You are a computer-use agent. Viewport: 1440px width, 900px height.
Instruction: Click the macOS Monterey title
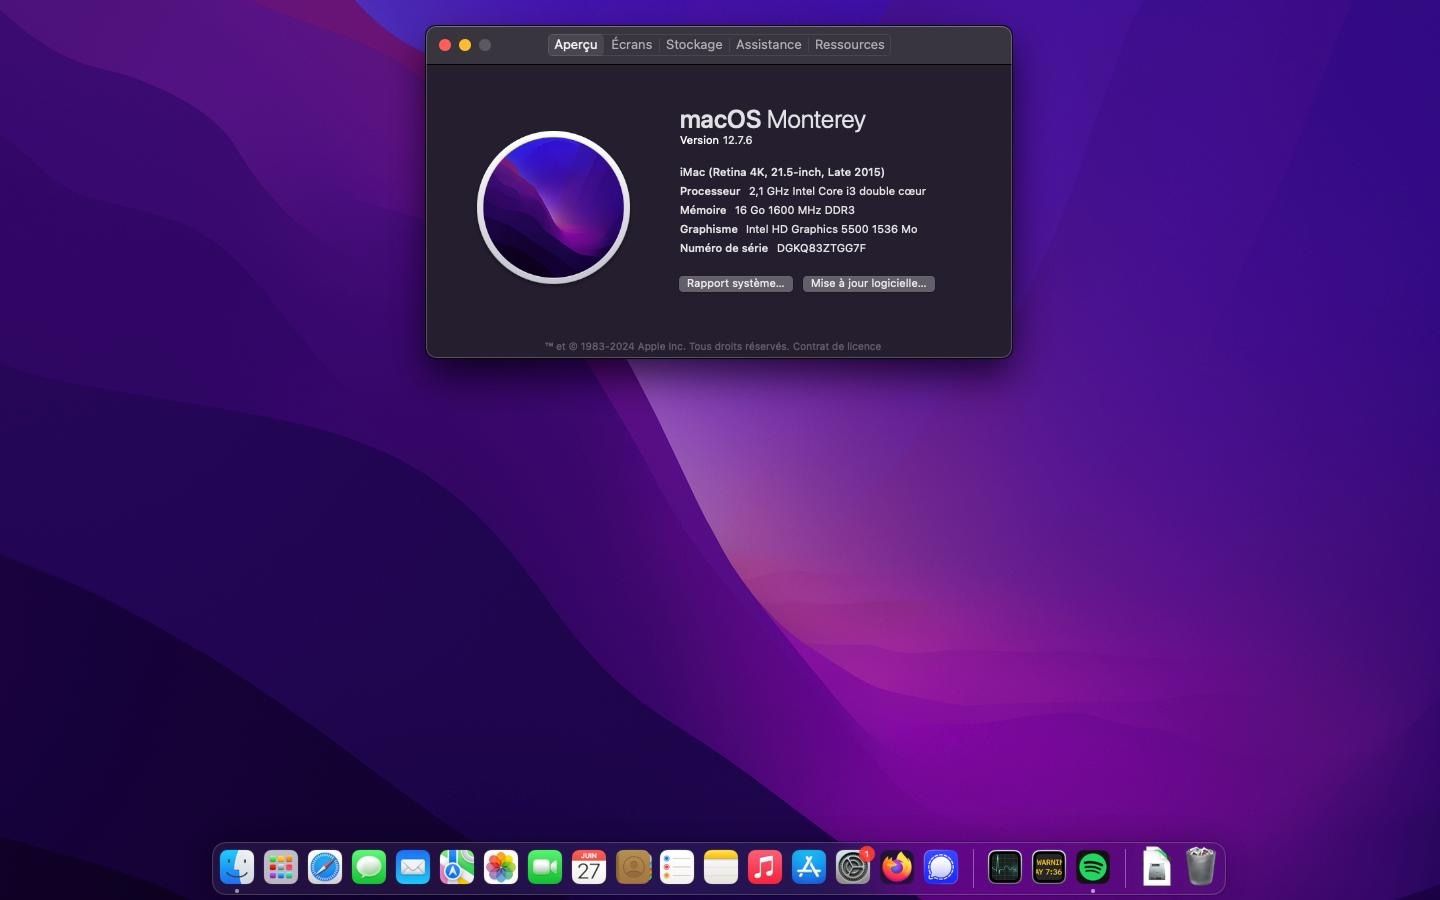point(773,120)
